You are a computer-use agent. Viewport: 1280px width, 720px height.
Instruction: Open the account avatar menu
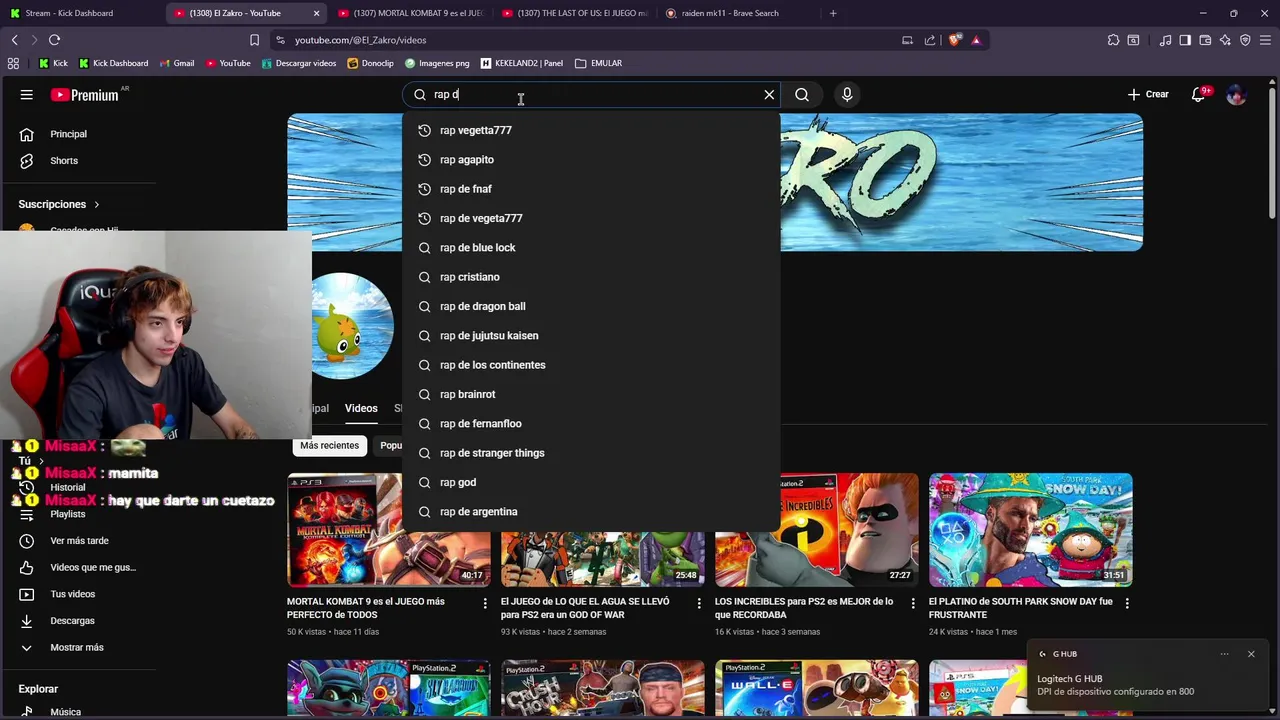coord(1236,95)
